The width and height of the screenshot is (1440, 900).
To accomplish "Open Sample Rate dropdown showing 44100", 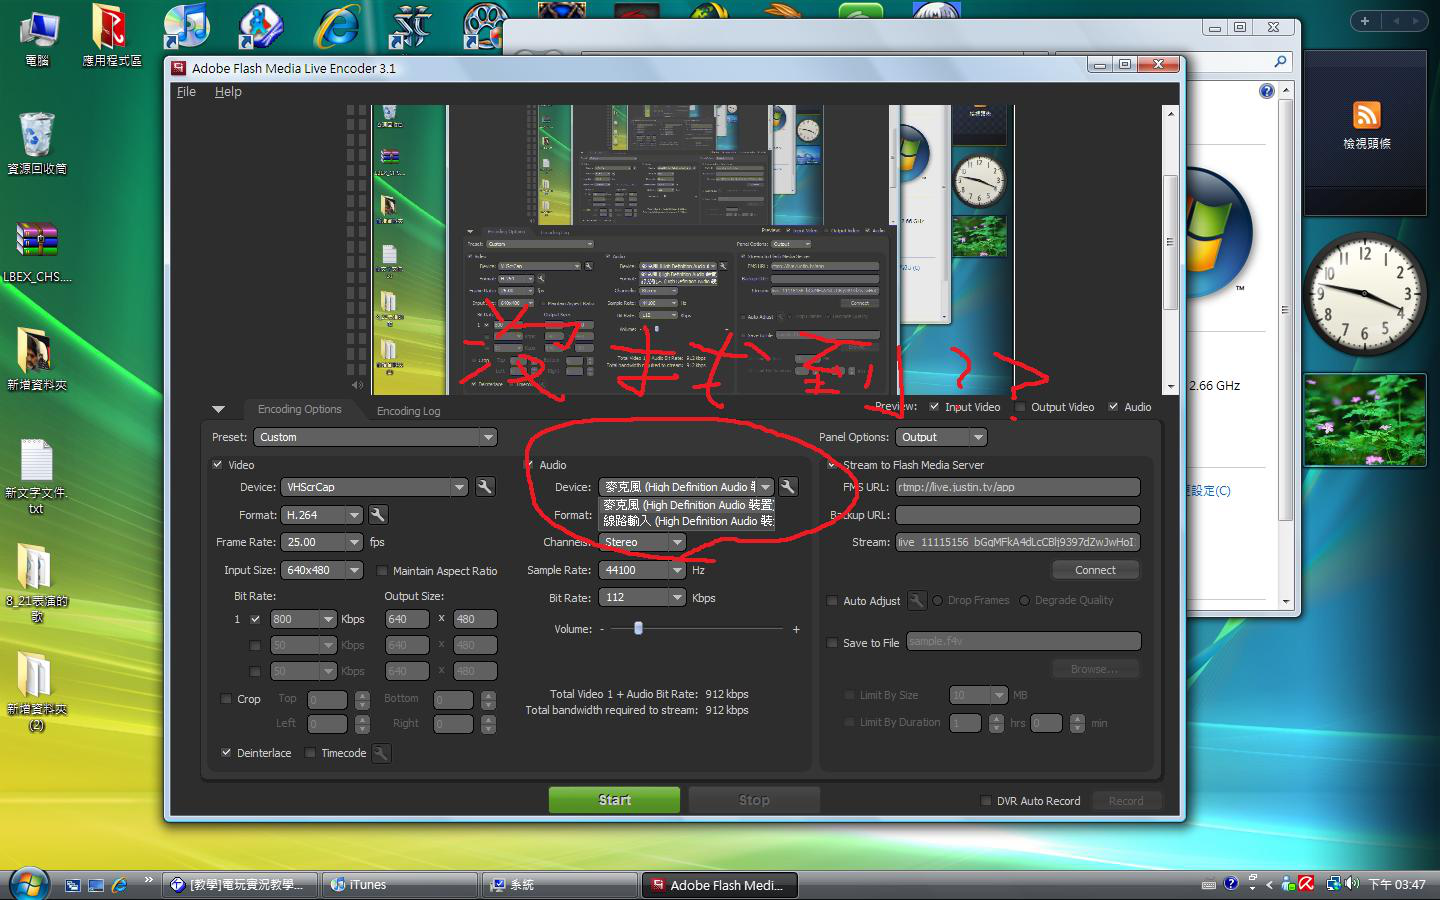I will tap(642, 570).
